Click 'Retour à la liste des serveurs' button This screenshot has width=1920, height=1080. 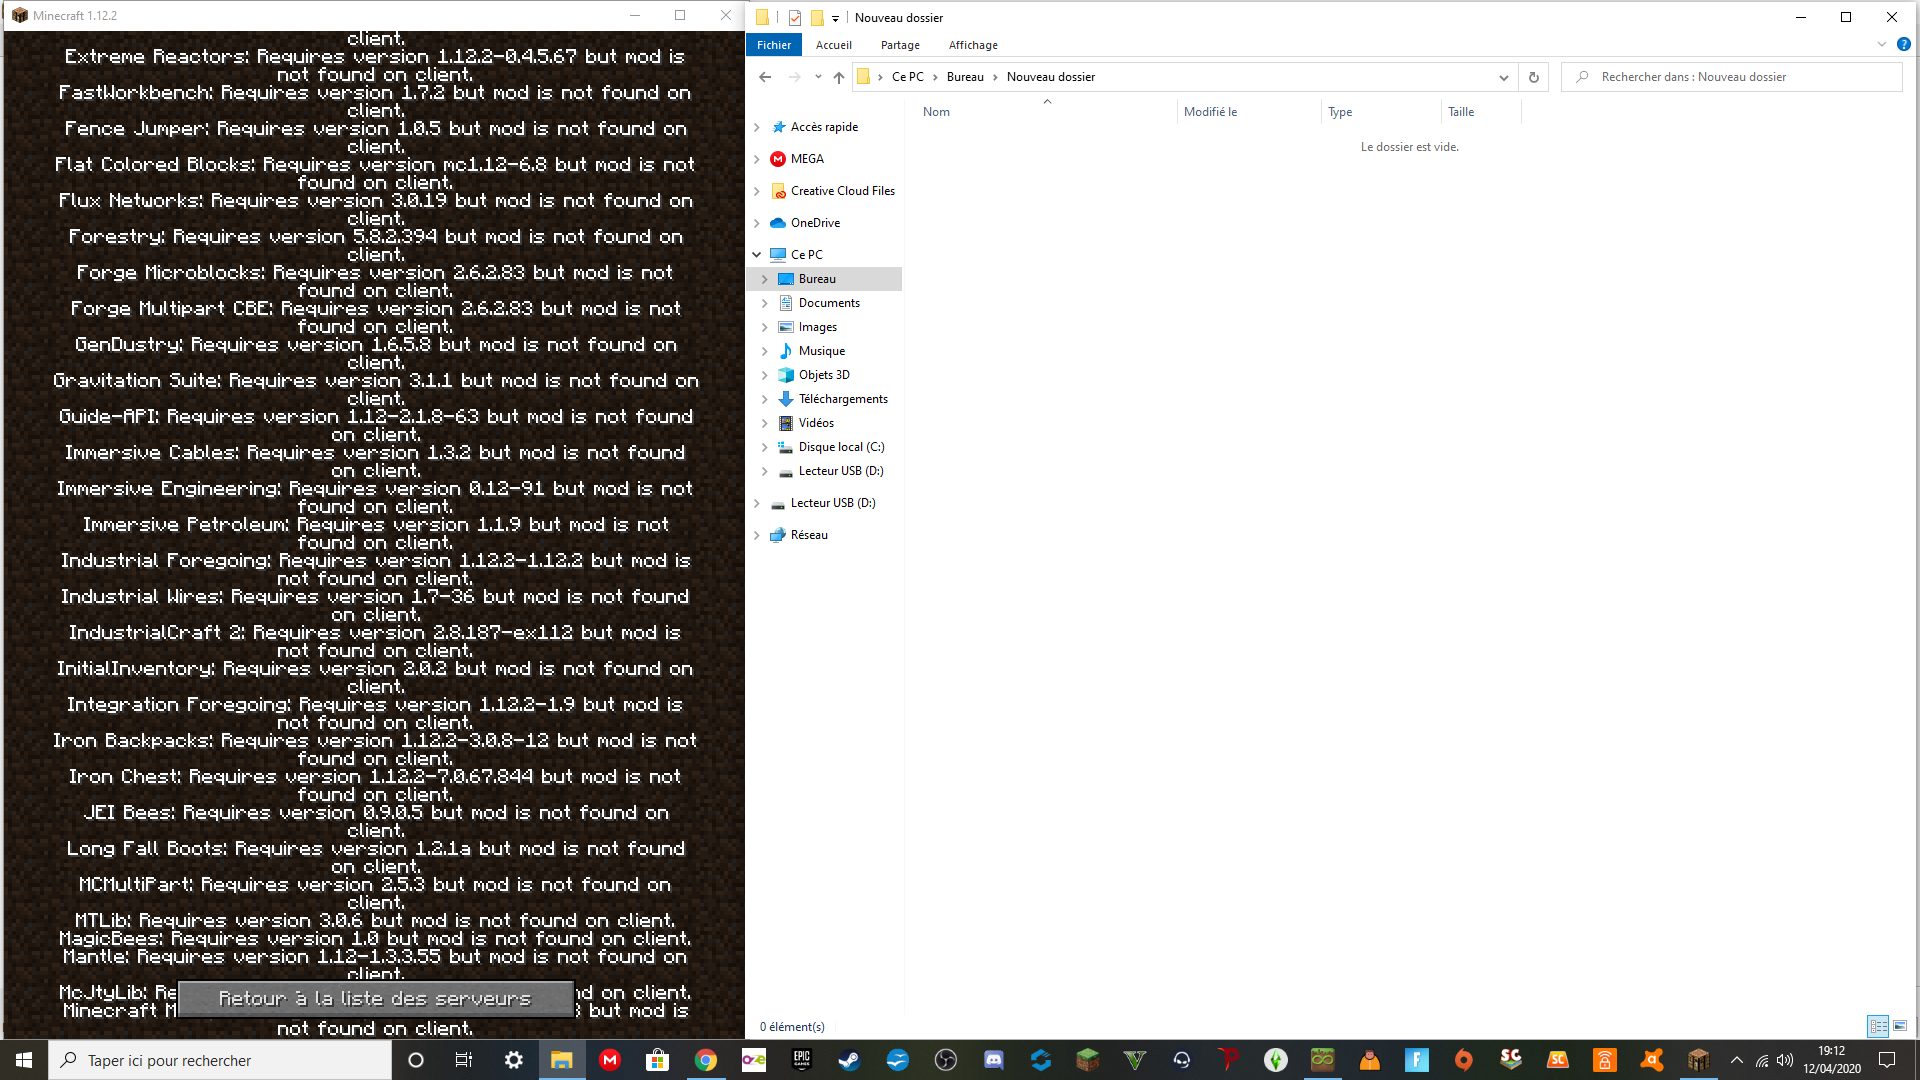click(375, 998)
